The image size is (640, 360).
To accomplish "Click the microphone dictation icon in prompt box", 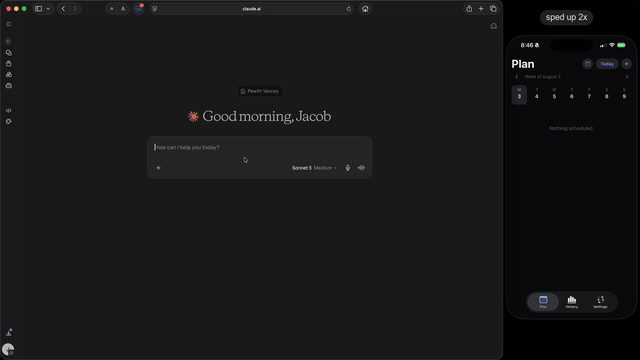I will tap(348, 168).
